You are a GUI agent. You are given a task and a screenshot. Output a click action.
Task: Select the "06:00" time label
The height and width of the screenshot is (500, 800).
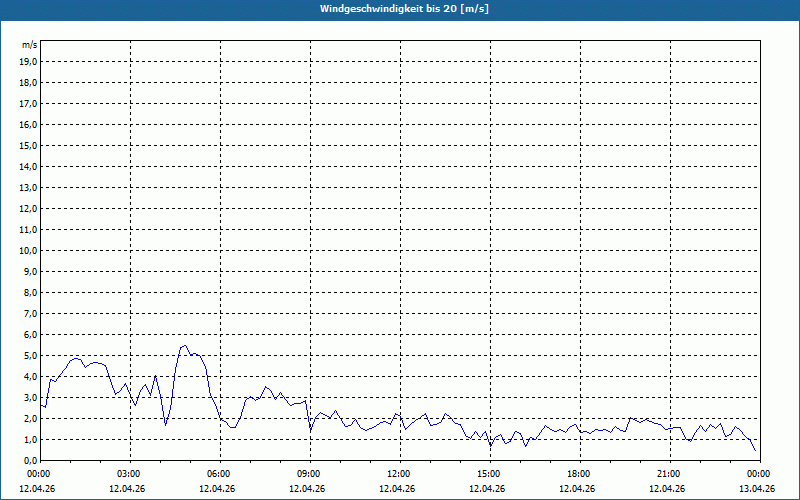tap(218, 474)
